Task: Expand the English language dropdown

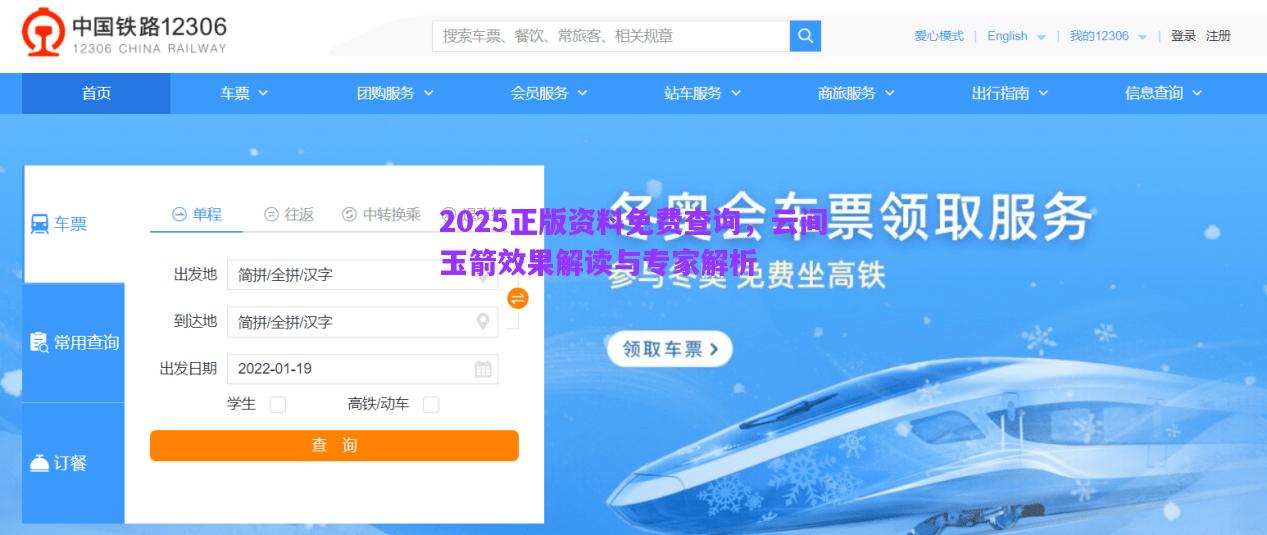Action: [1016, 36]
